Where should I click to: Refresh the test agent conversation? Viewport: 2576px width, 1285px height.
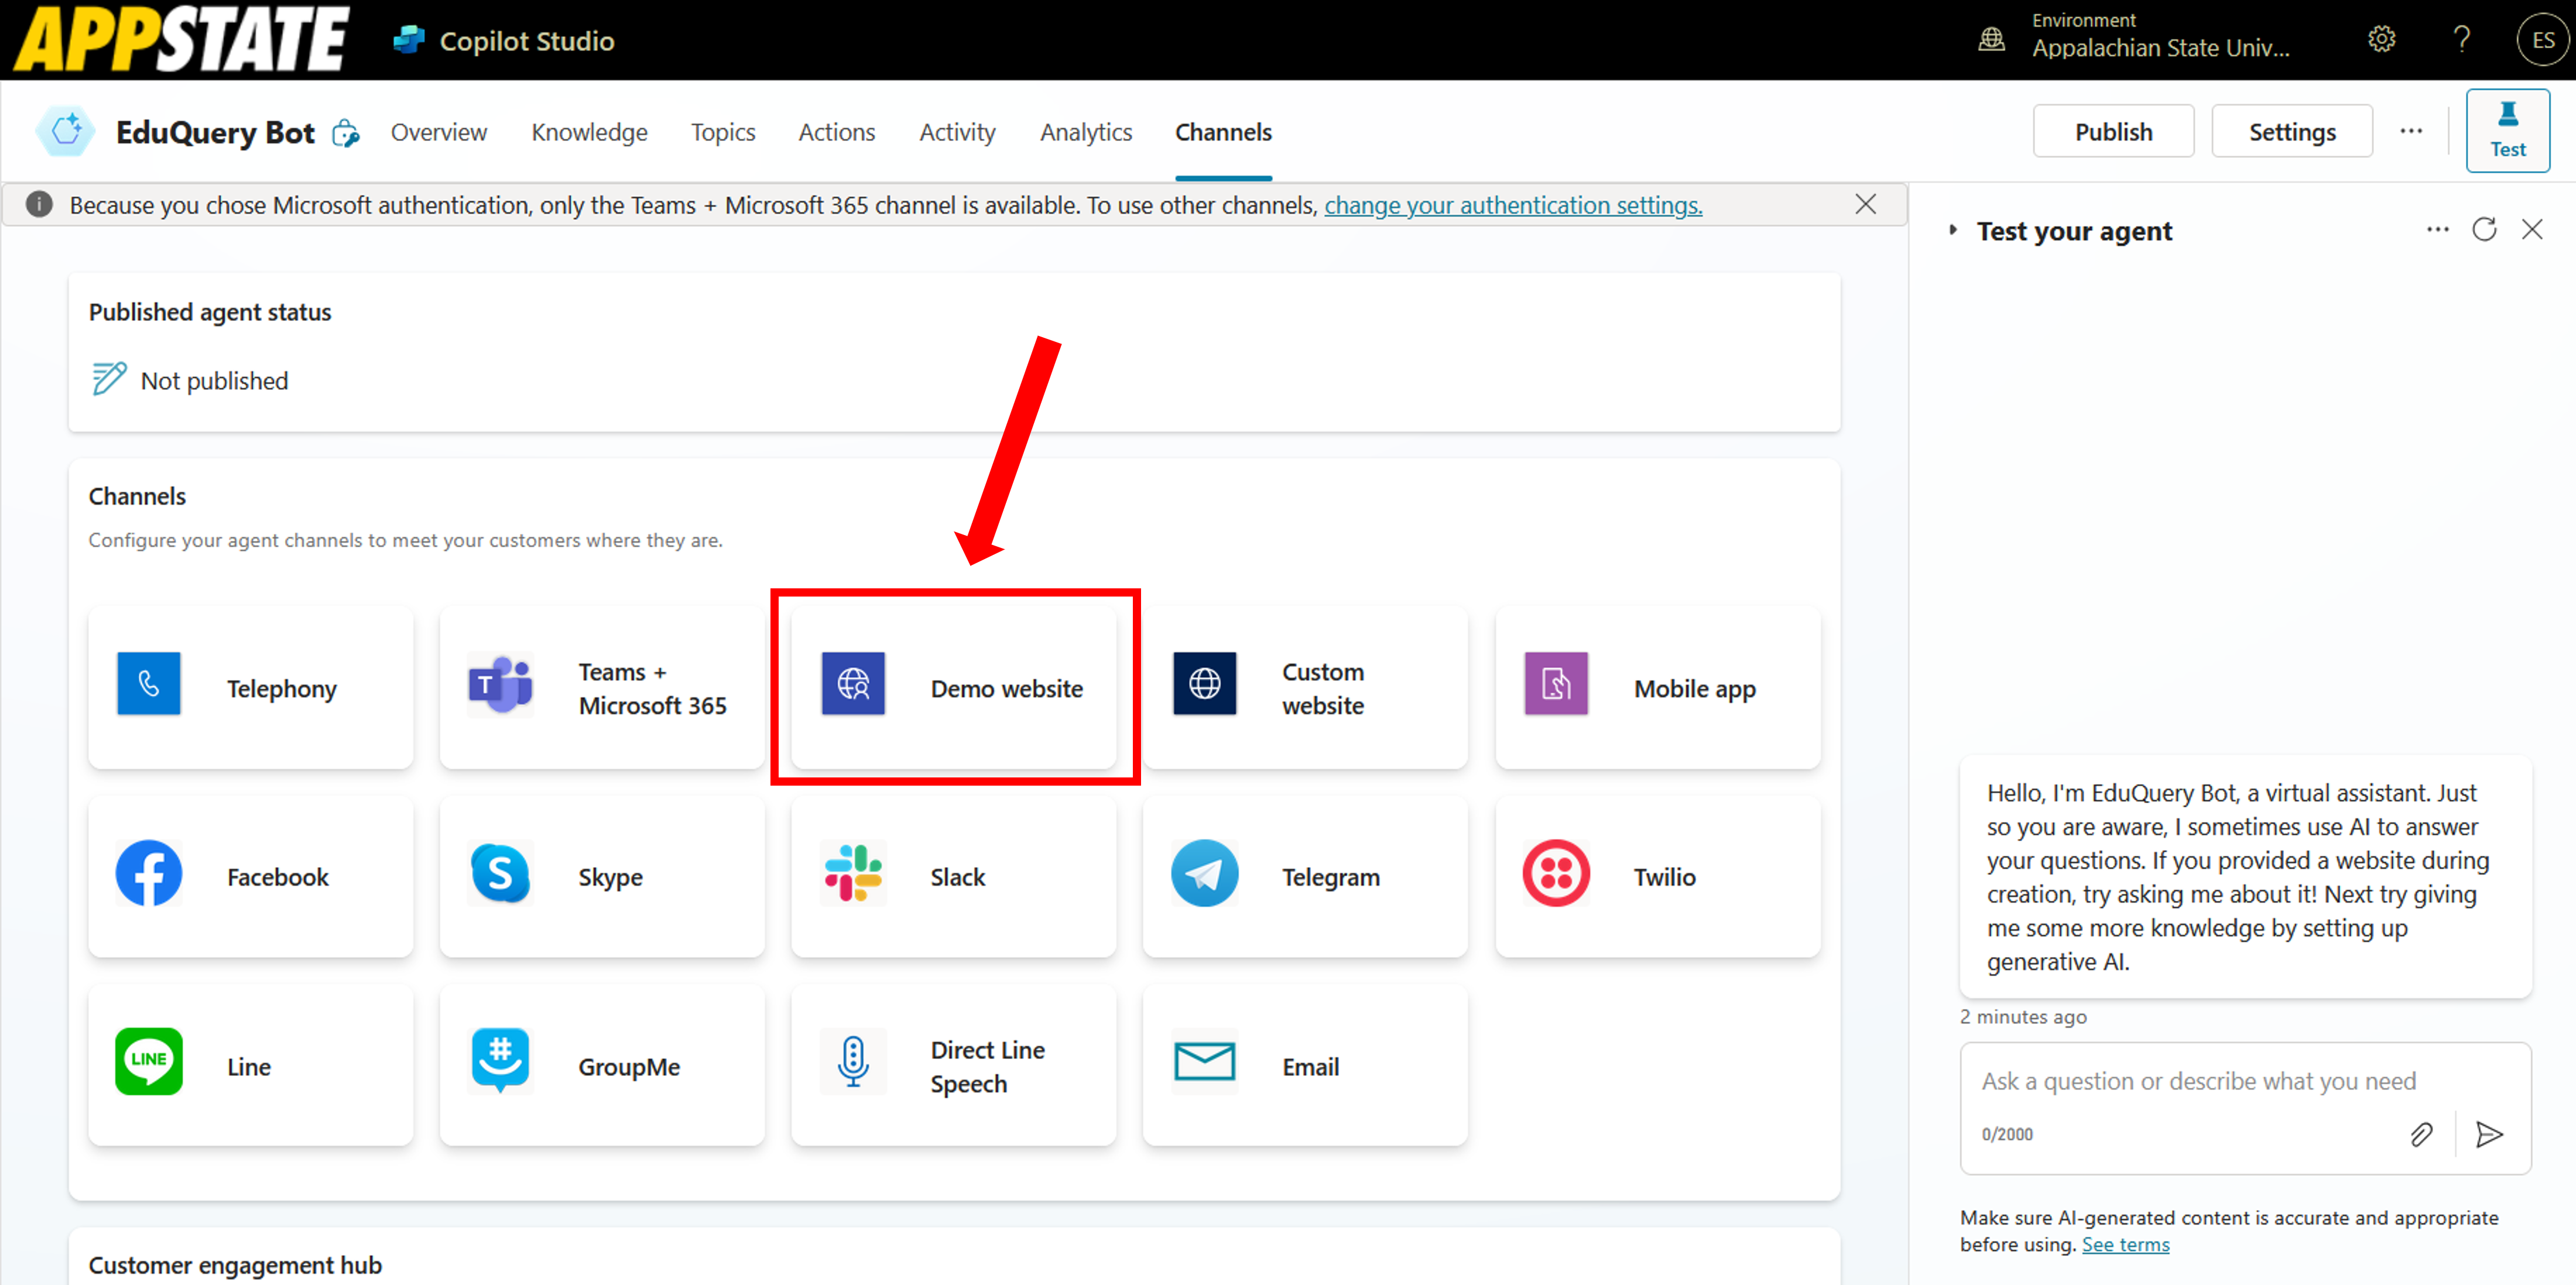coord(2484,230)
